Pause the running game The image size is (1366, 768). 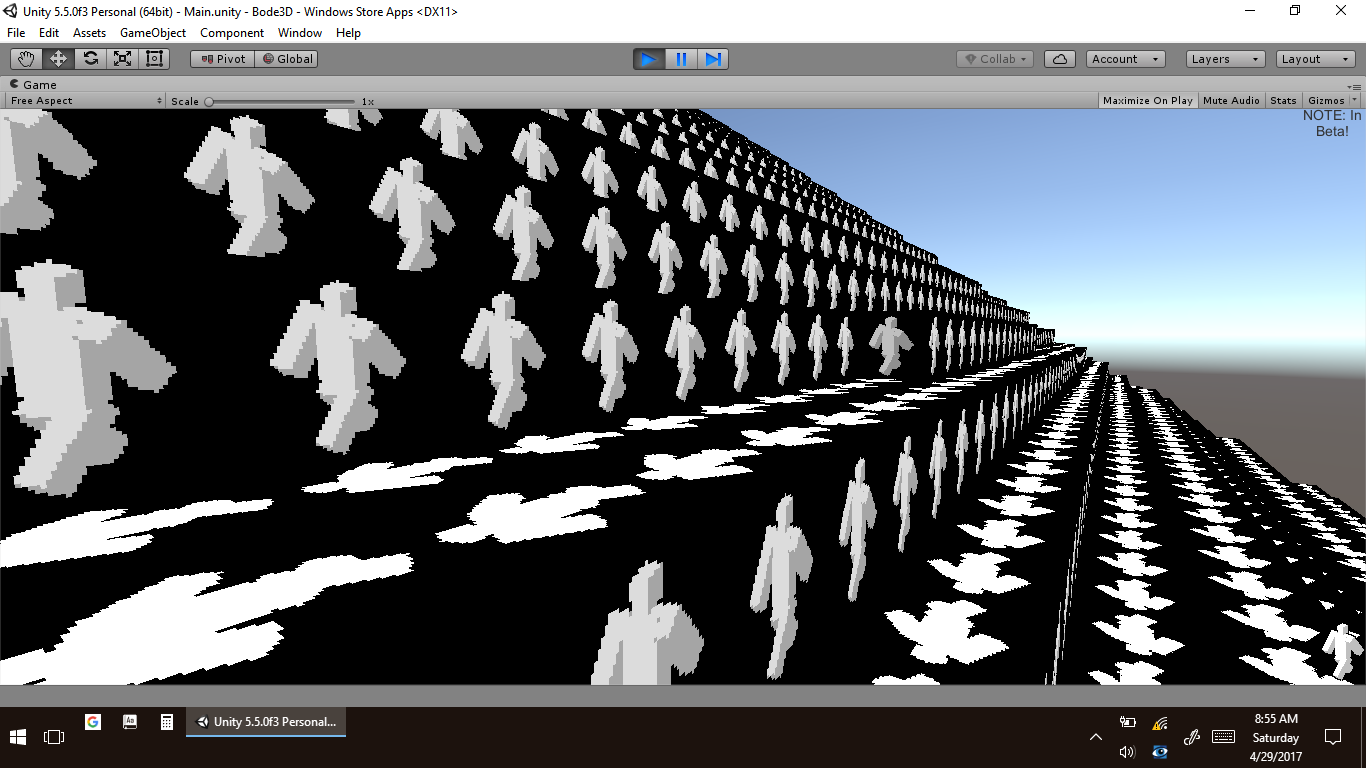coord(681,59)
